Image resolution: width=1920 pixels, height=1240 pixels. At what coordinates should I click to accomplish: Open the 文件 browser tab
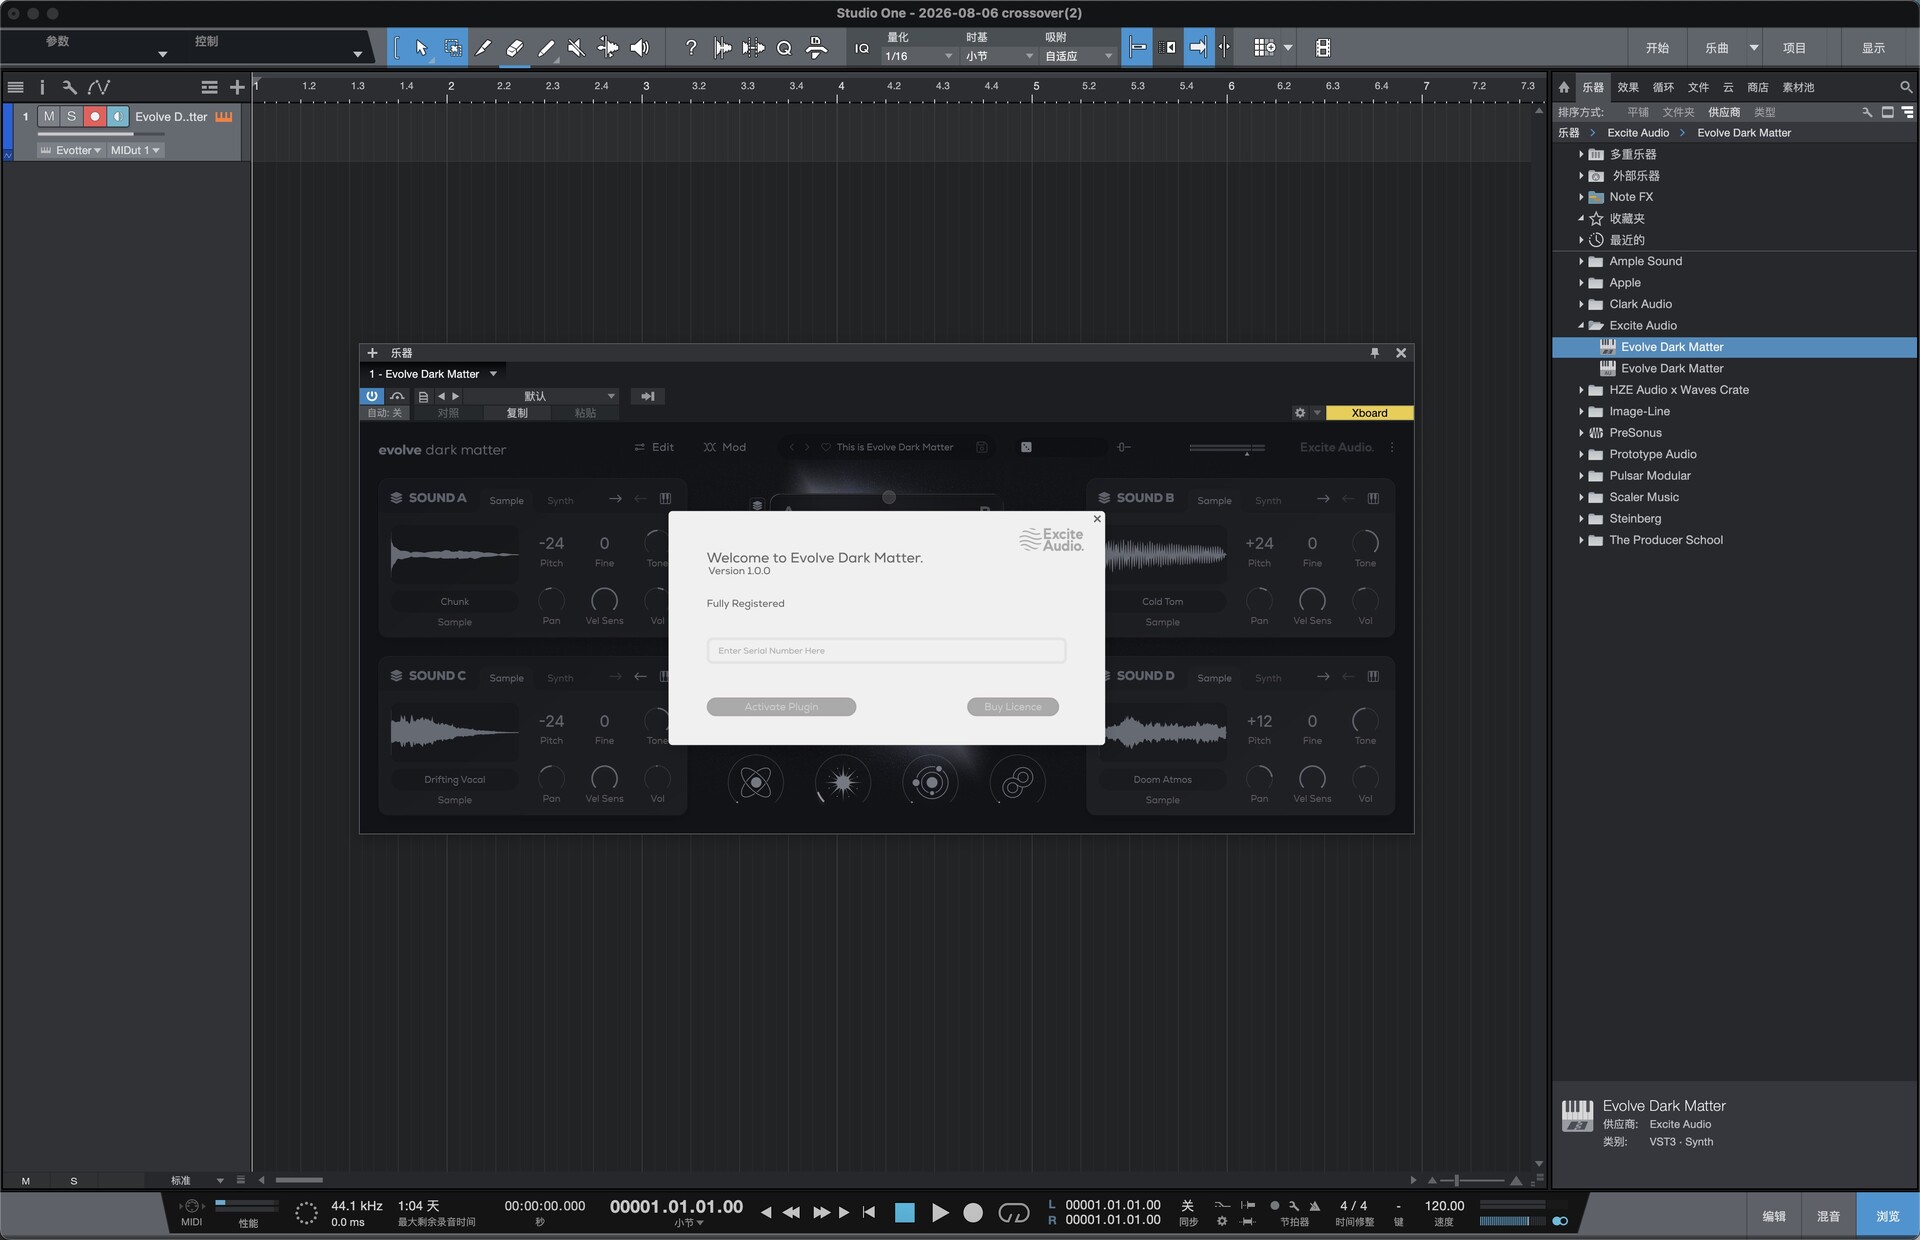tap(1698, 87)
